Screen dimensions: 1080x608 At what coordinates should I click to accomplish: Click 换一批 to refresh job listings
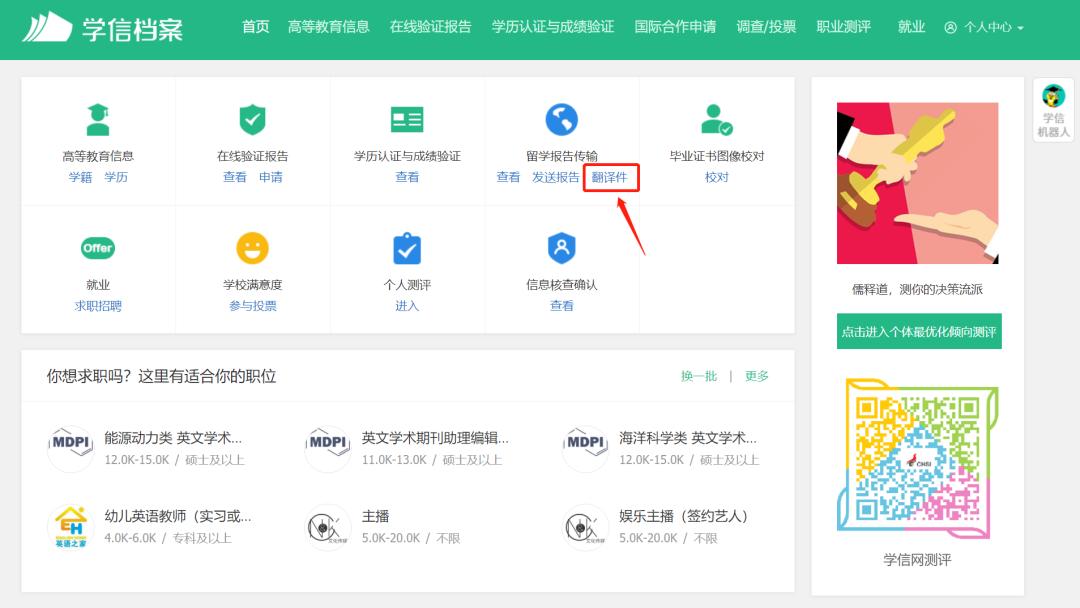[698, 375]
